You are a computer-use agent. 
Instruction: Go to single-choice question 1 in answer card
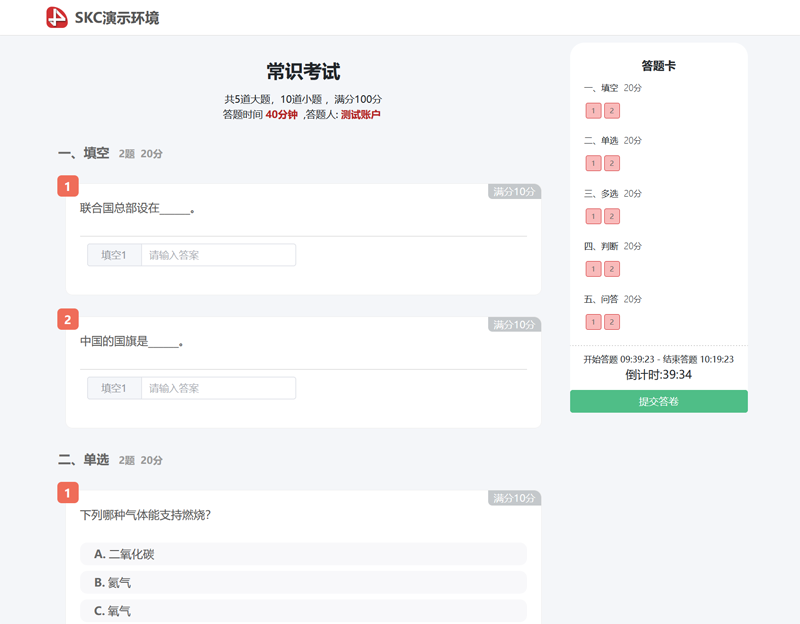[593, 163]
